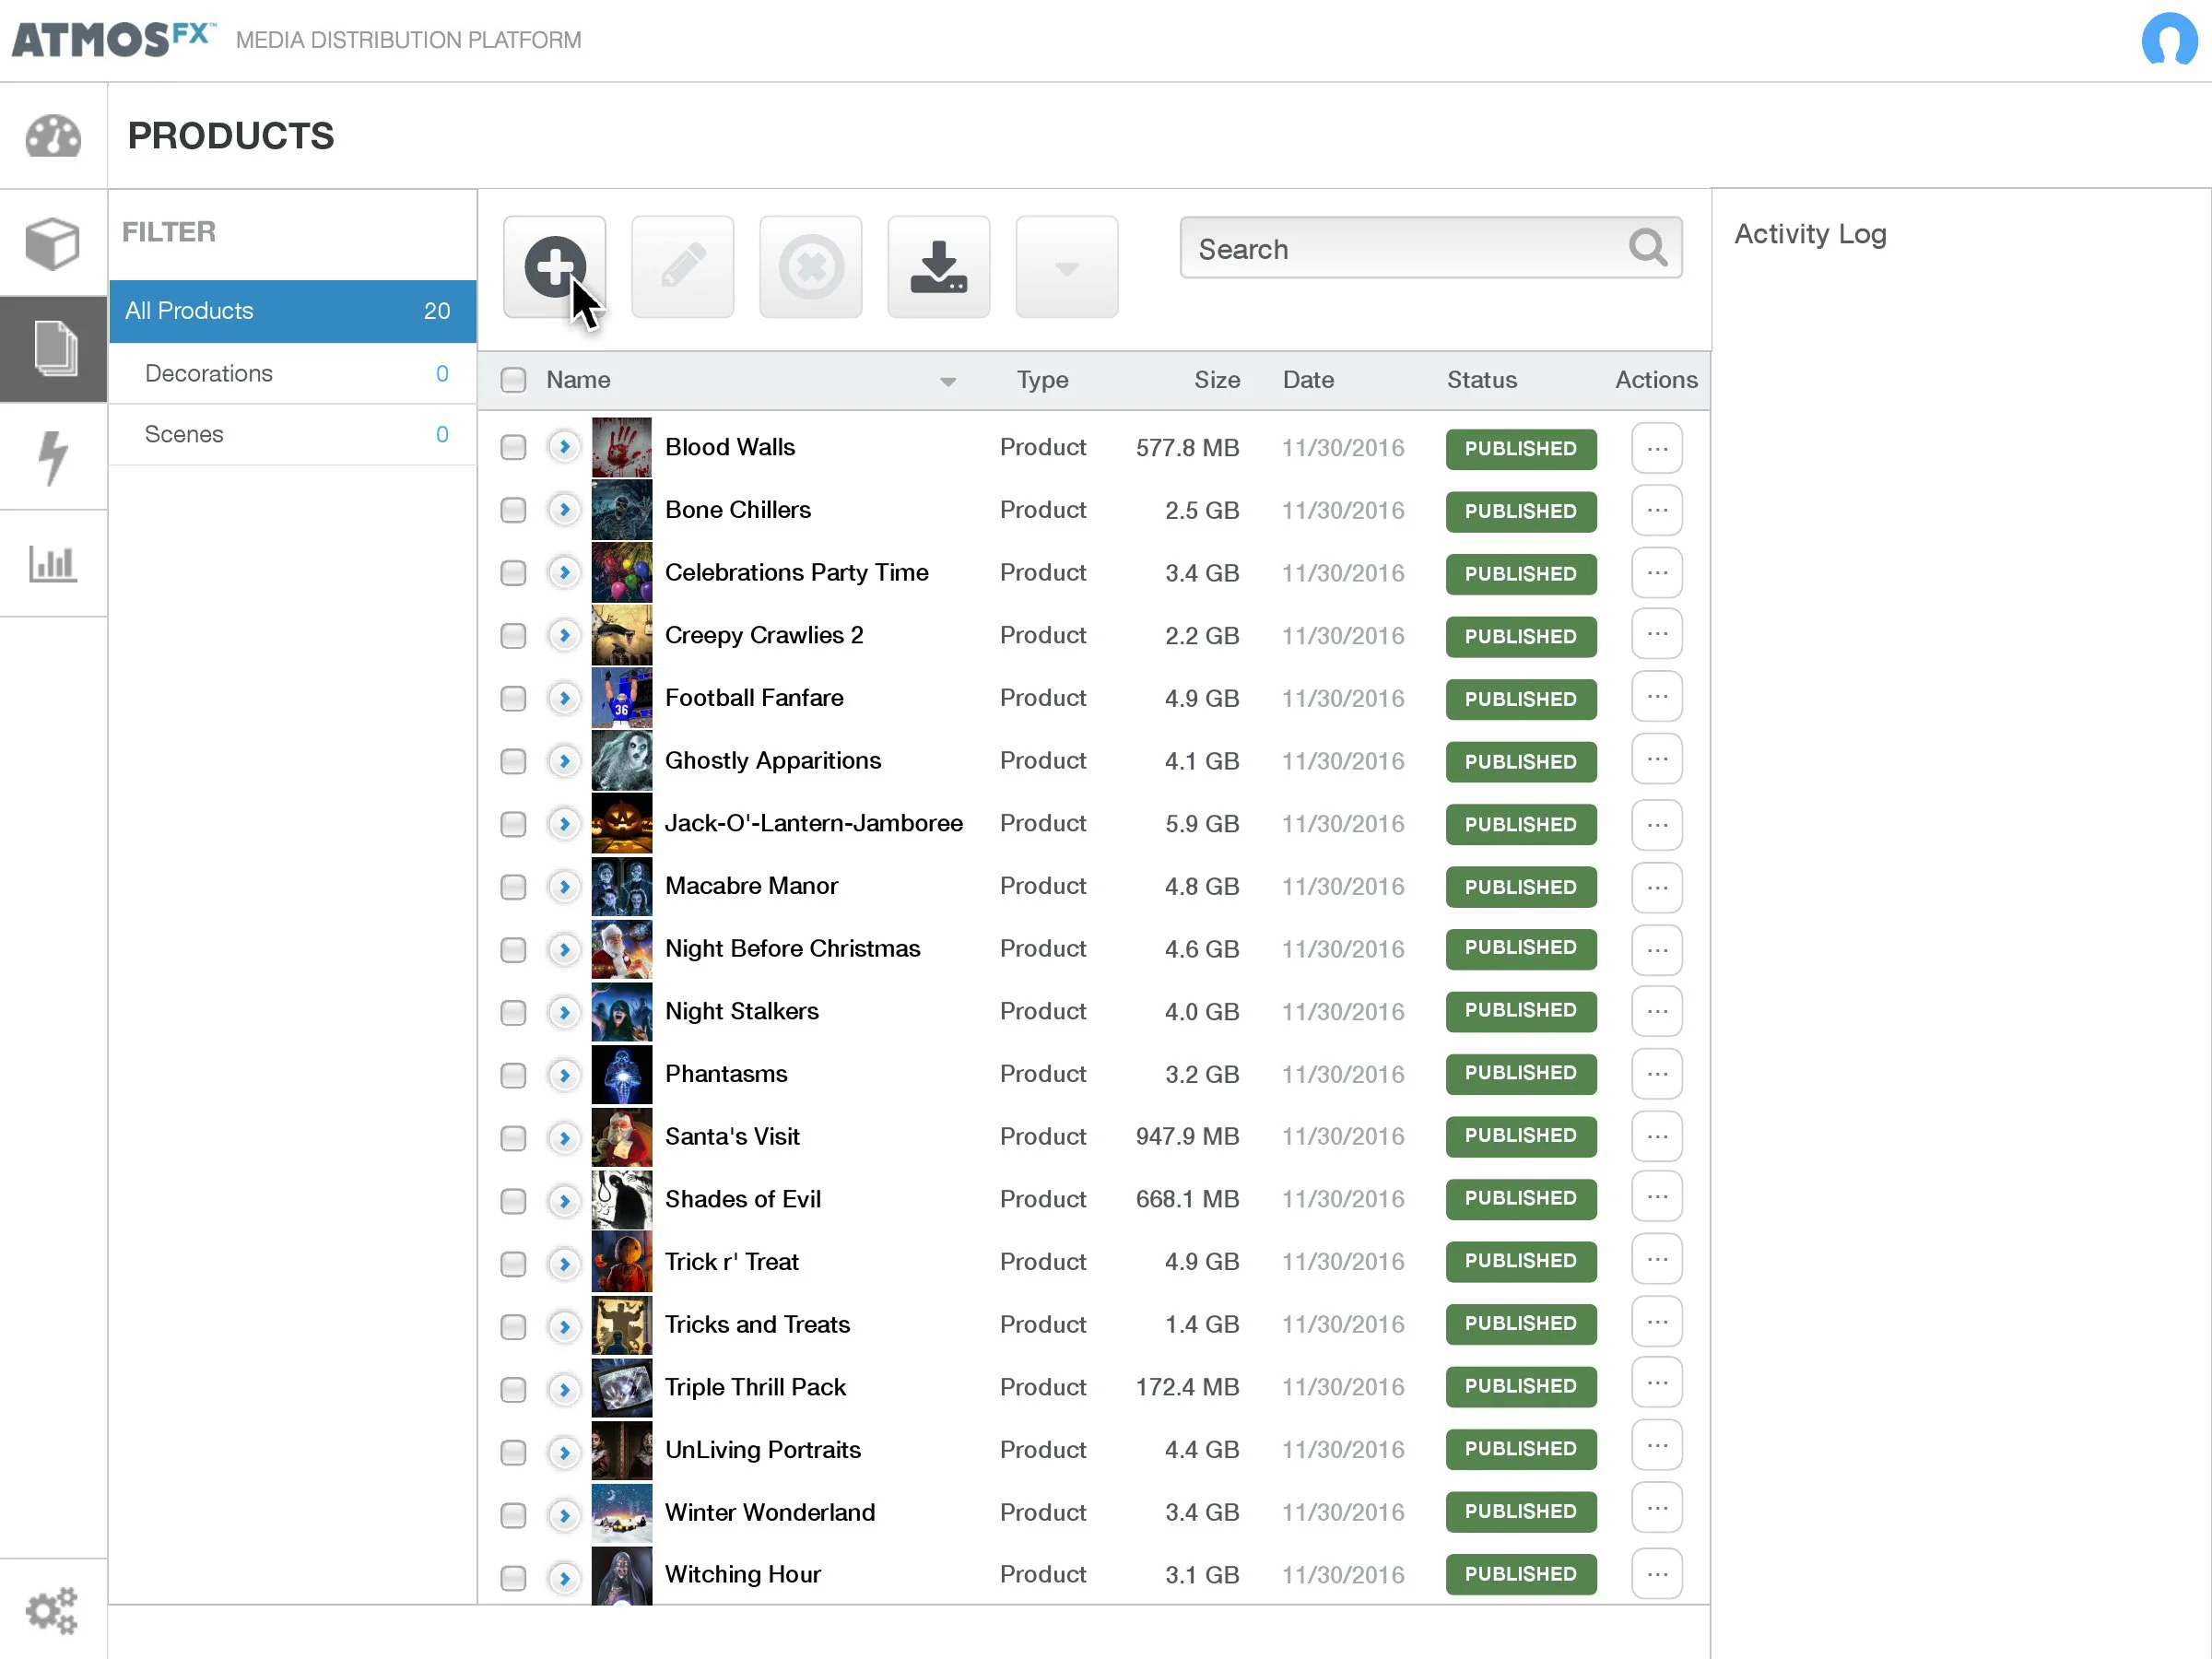Click the AtmosFX logo

113,40
